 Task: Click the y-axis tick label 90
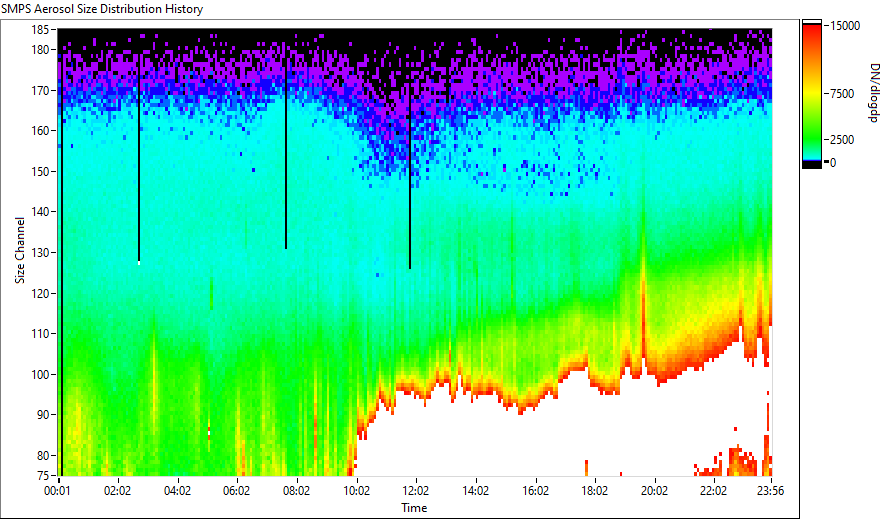pyautogui.click(x=44, y=415)
